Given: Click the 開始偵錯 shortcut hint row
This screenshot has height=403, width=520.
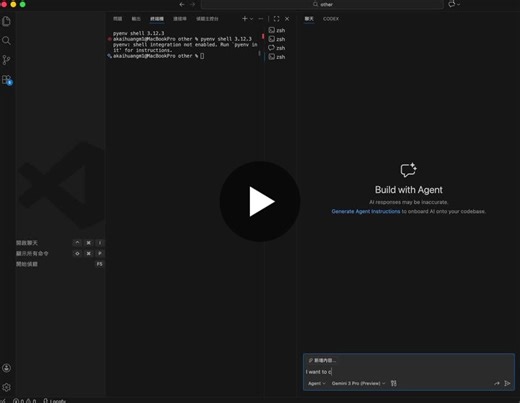Looking at the screenshot, I should (x=60, y=264).
